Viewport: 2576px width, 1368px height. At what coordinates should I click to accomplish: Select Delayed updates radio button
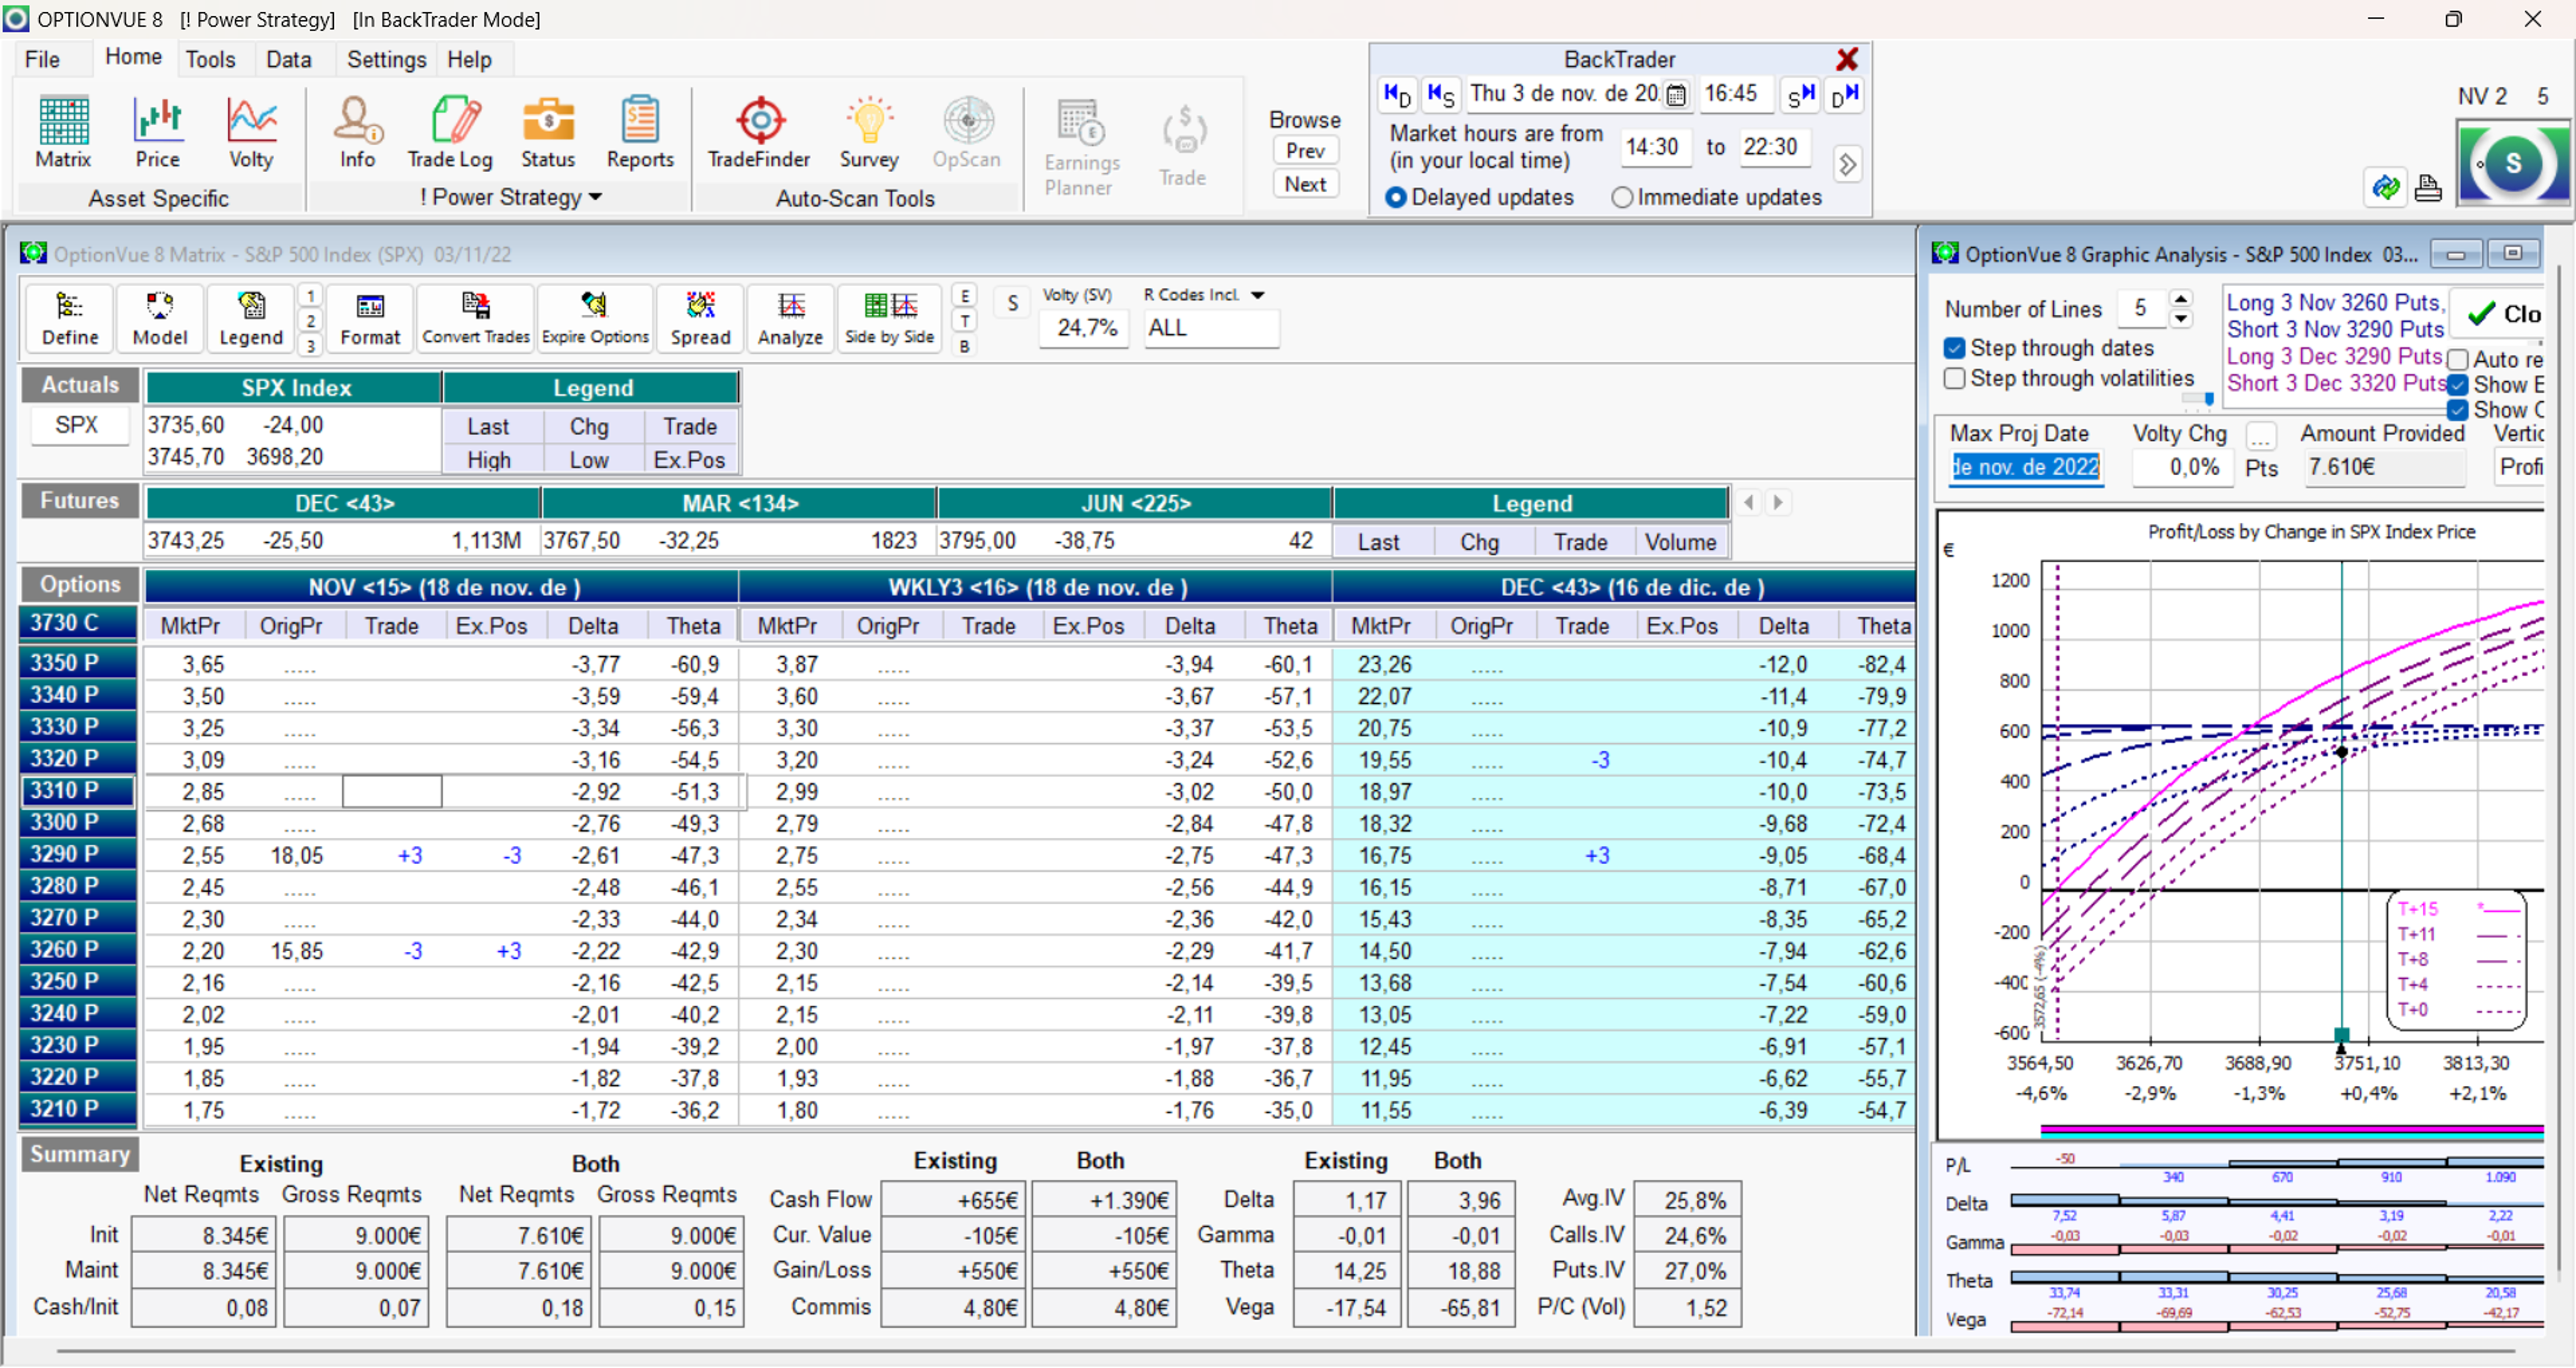click(x=1396, y=197)
